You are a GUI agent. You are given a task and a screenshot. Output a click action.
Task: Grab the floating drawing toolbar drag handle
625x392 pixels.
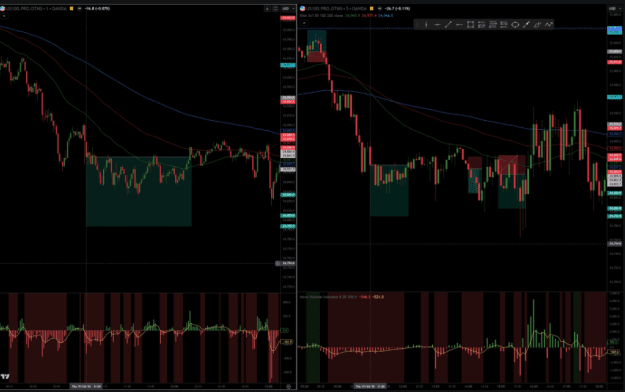pyautogui.click(x=417, y=25)
